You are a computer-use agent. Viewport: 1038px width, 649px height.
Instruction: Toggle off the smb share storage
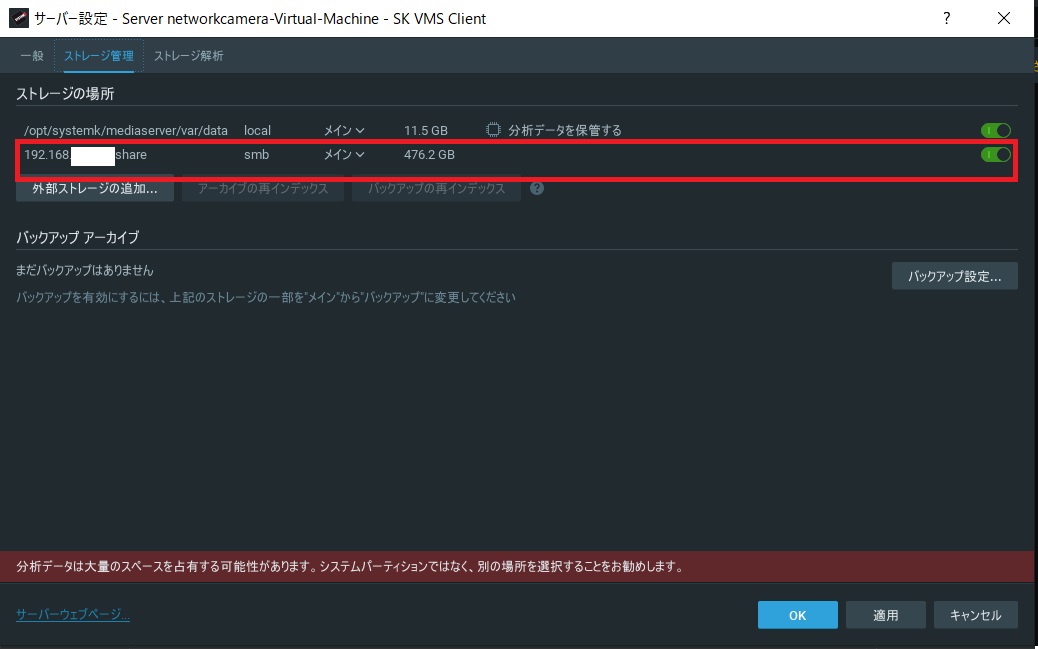[996, 154]
